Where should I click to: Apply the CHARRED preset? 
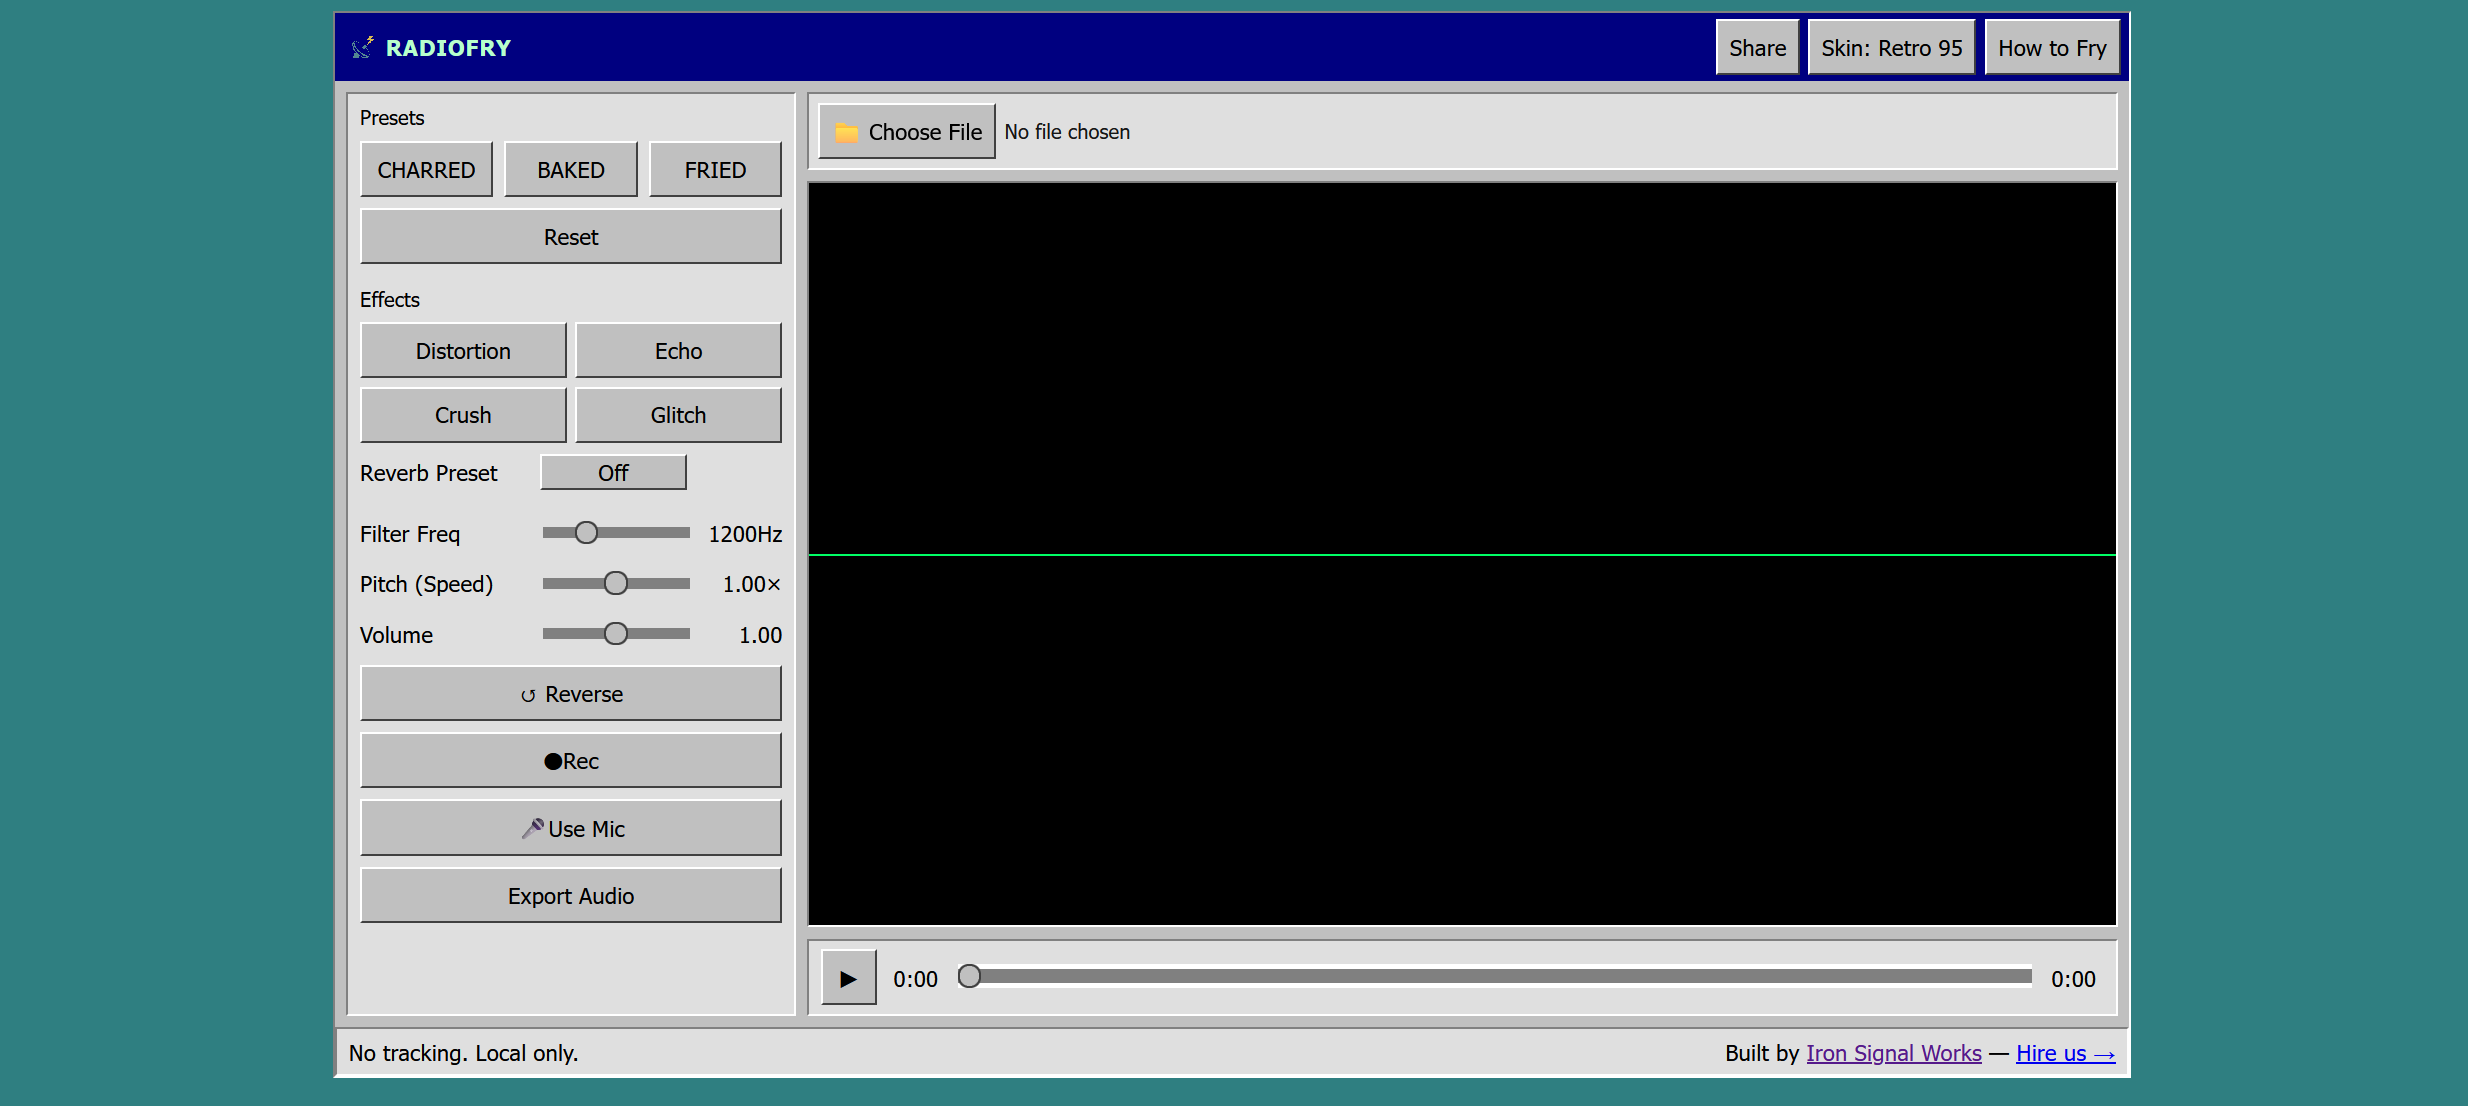pos(426,170)
